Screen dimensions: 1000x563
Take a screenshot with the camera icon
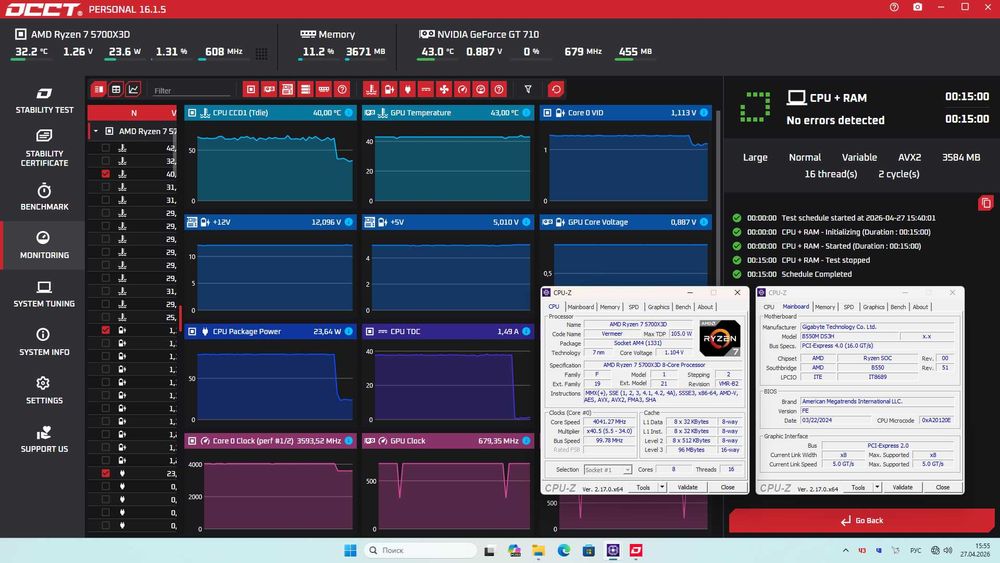pyautogui.click(x=917, y=7)
